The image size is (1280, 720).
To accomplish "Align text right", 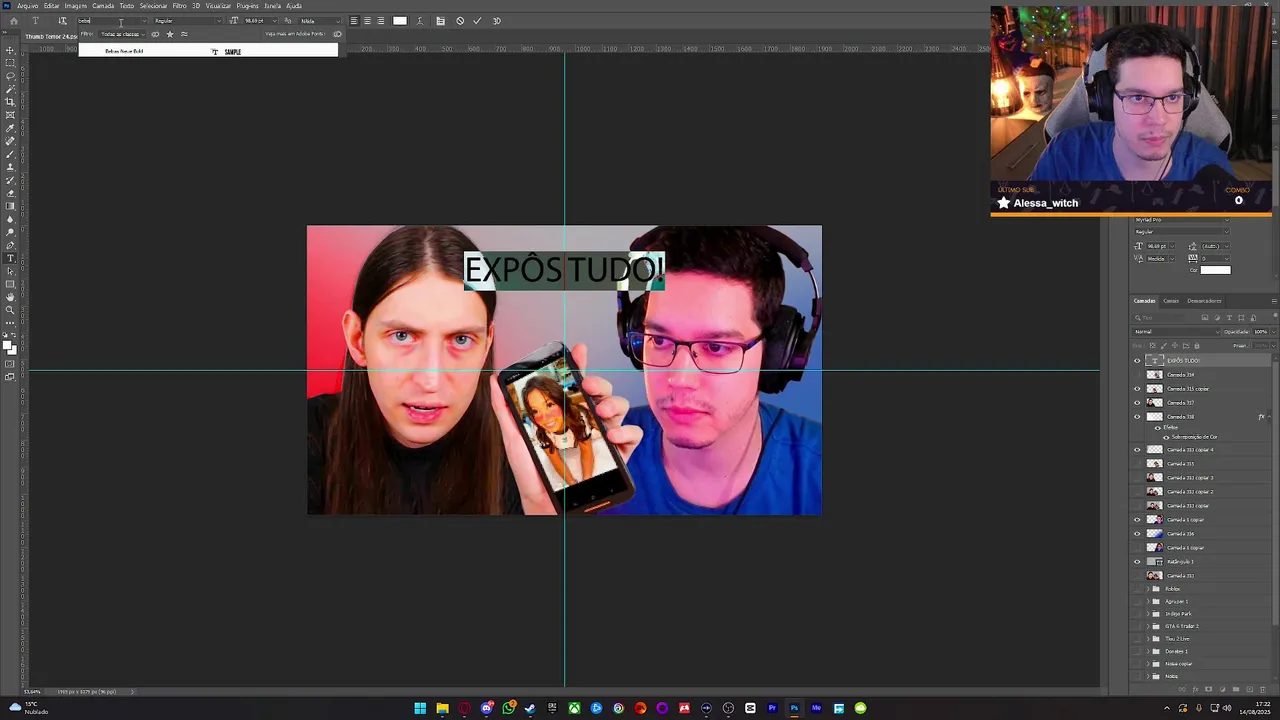I will coord(380,21).
